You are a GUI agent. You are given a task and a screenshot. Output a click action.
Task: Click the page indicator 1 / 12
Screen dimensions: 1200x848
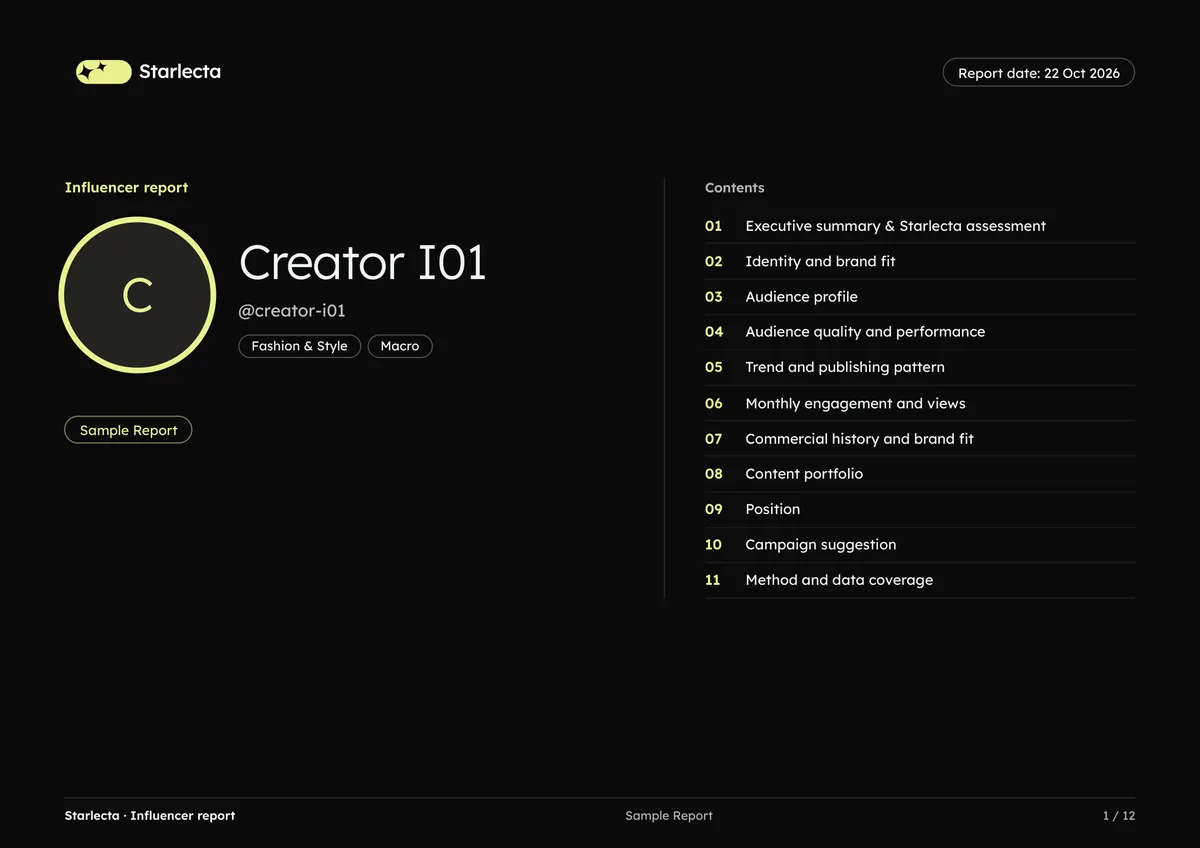pyautogui.click(x=1119, y=816)
